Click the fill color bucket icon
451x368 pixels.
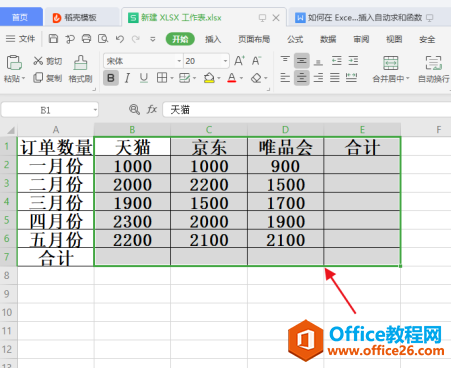(x=209, y=78)
